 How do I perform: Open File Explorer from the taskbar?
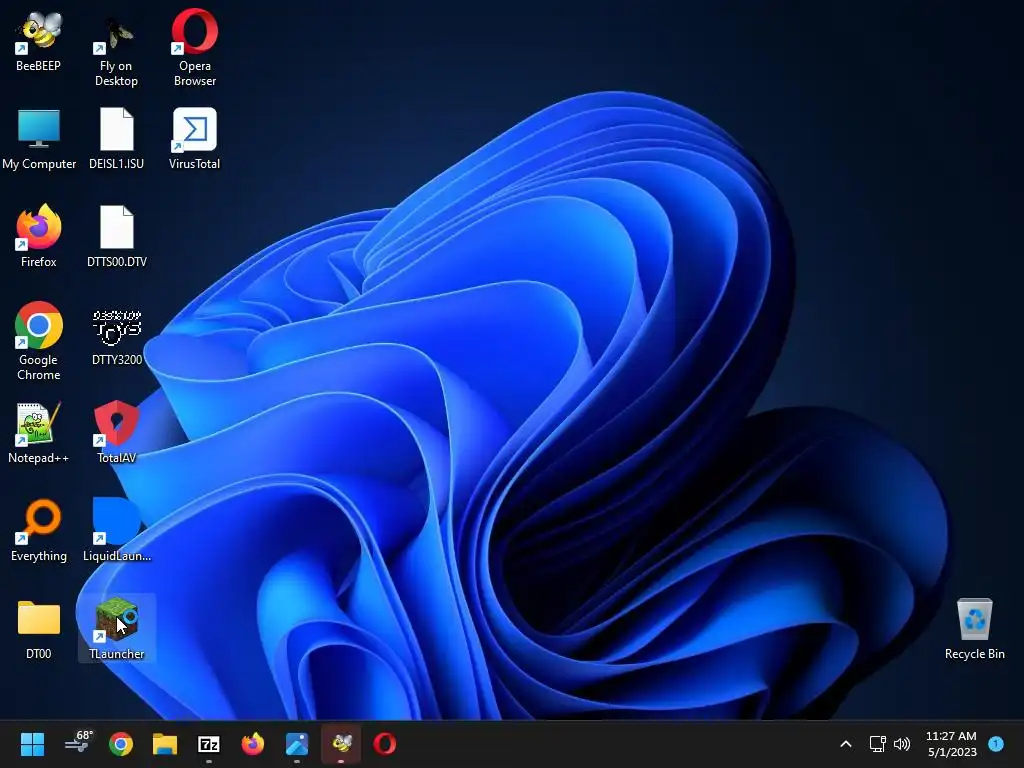point(165,744)
